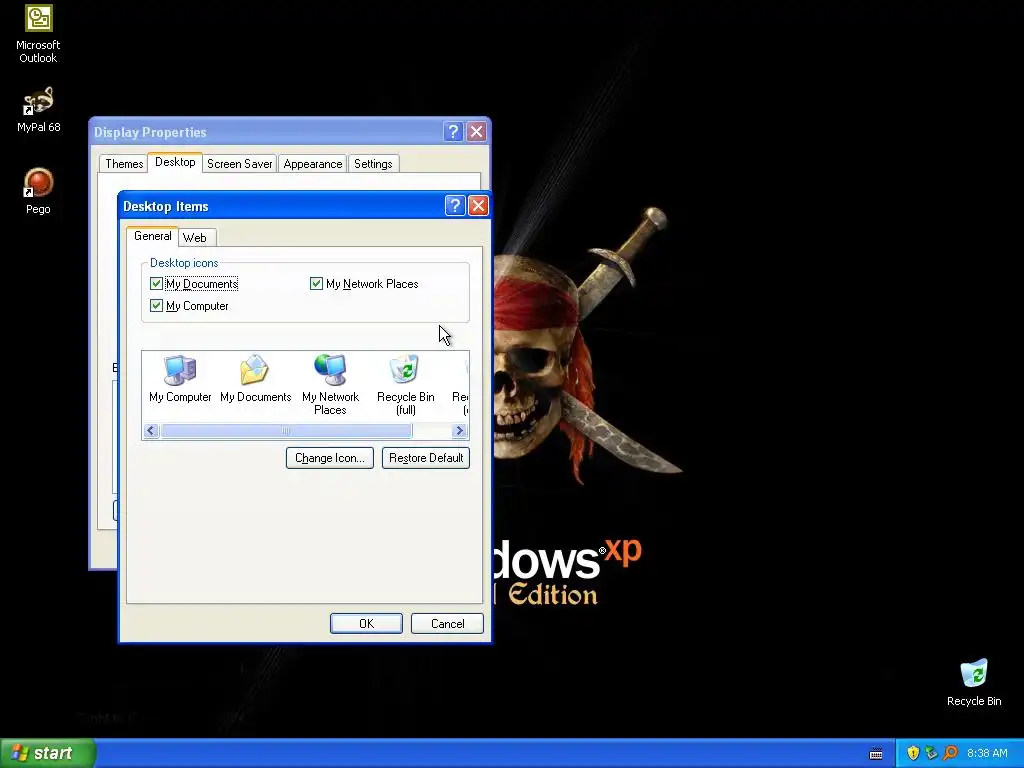Select the Pego desktop shortcut
The width and height of the screenshot is (1024, 768).
[x=38, y=191]
